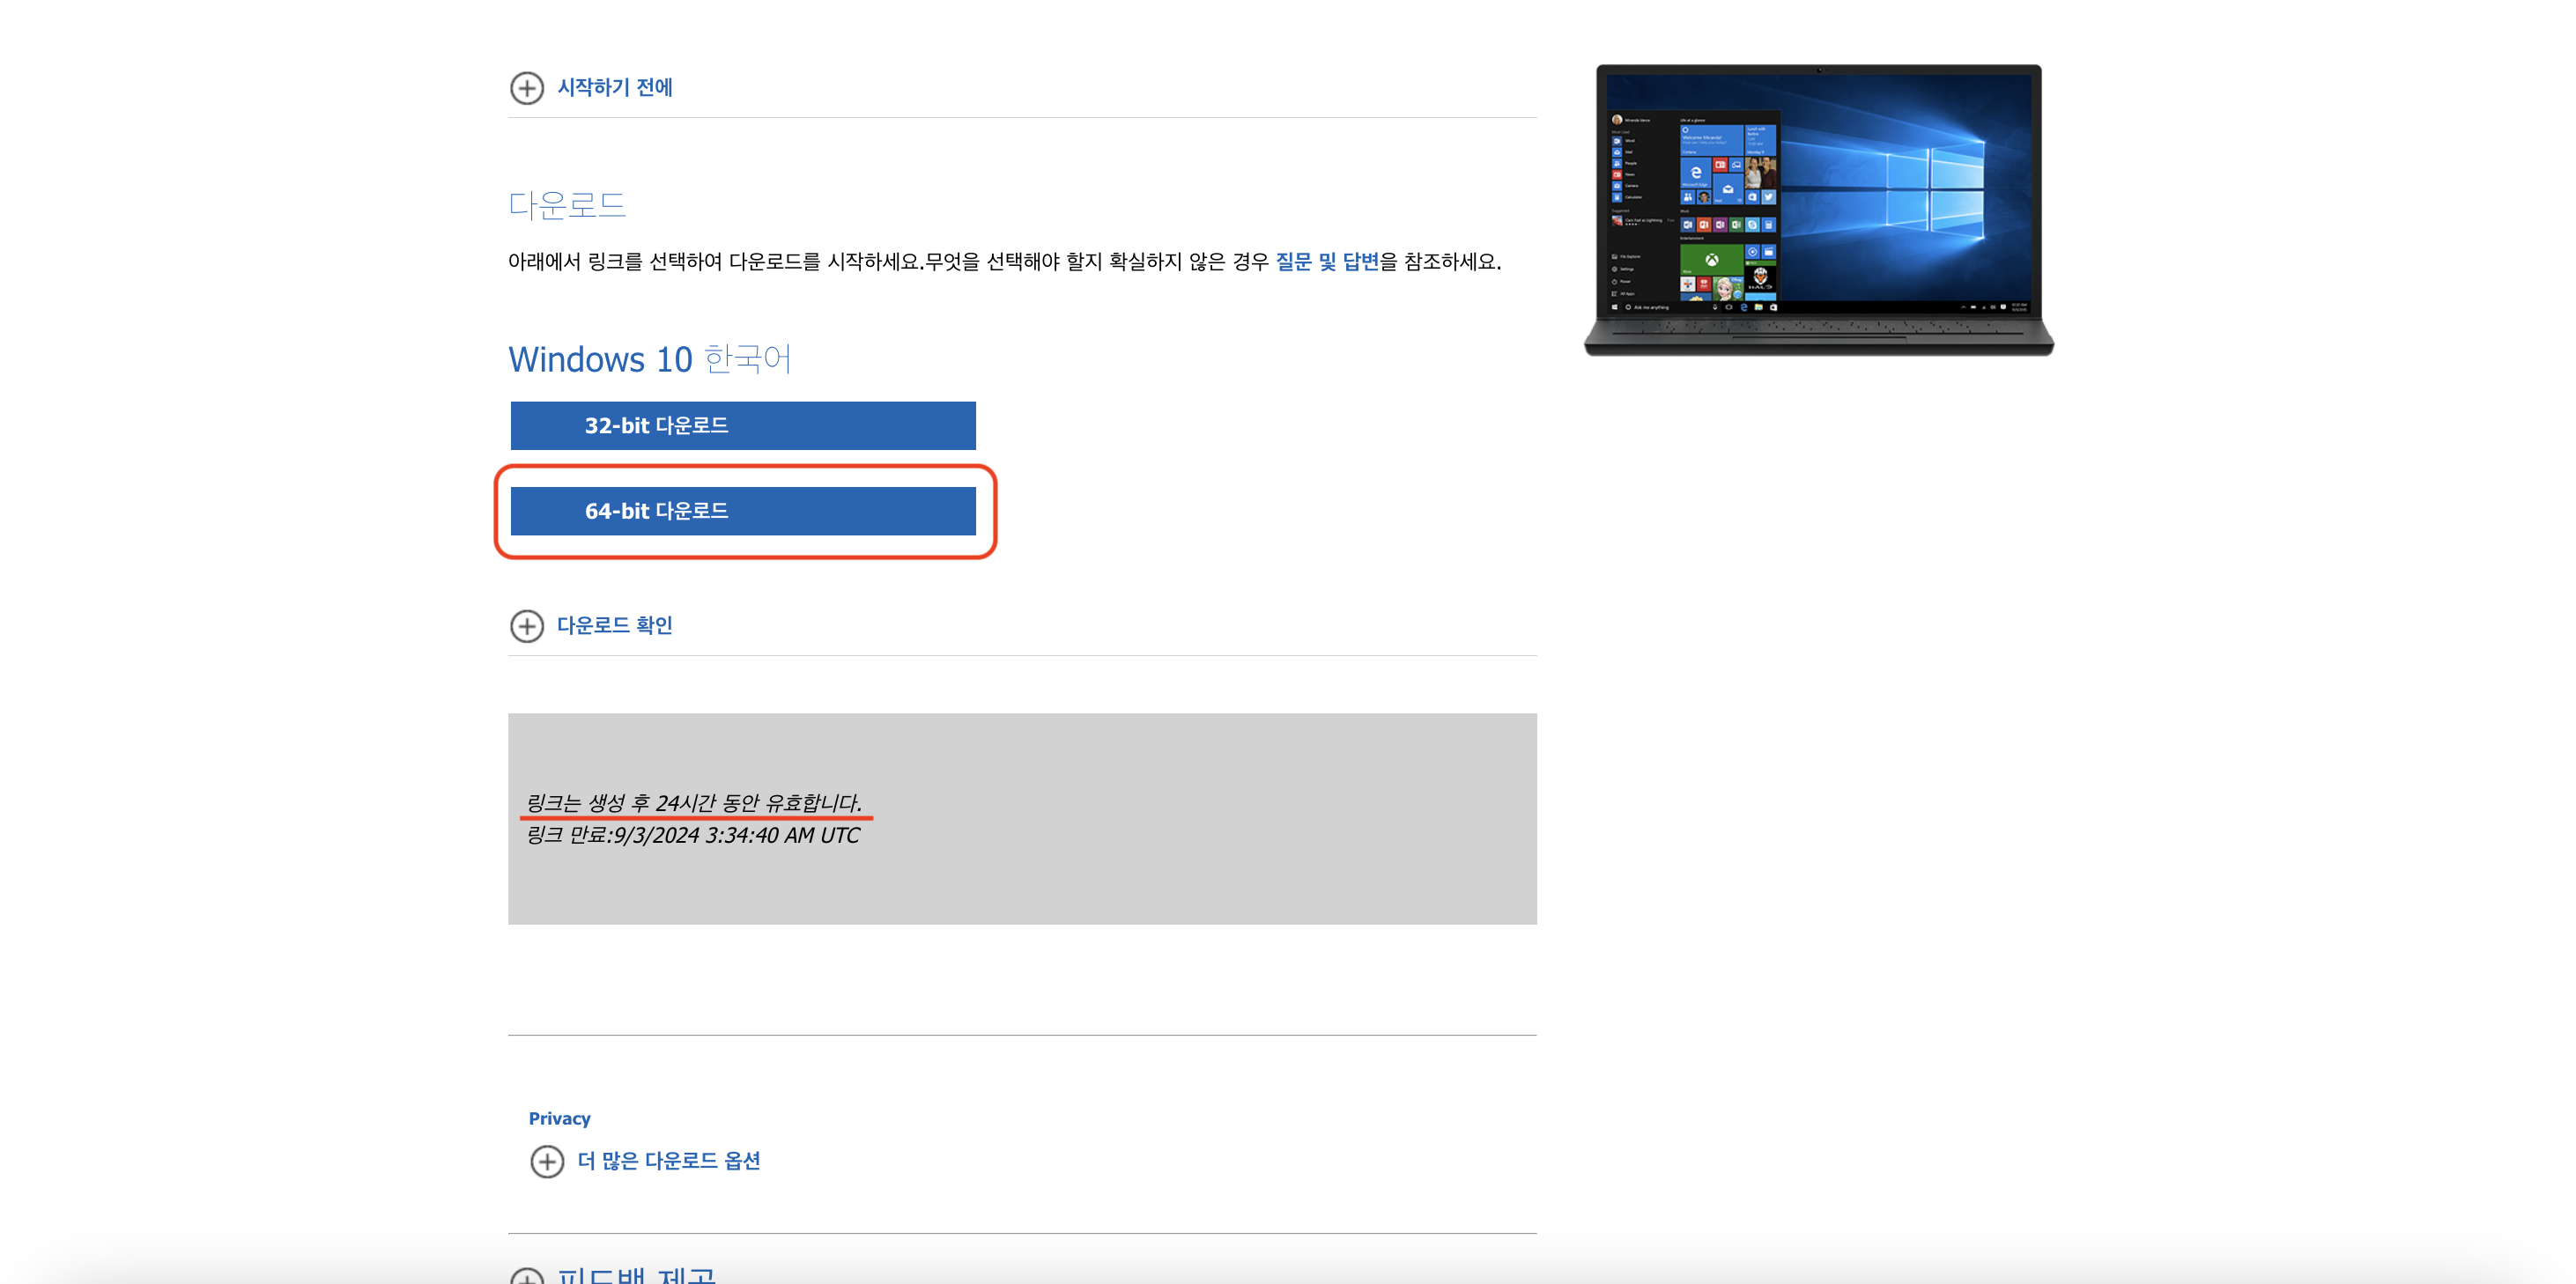Click the 32-bit 다운로드 button
This screenshot has height=1284, width=2576.
(743, 426)
